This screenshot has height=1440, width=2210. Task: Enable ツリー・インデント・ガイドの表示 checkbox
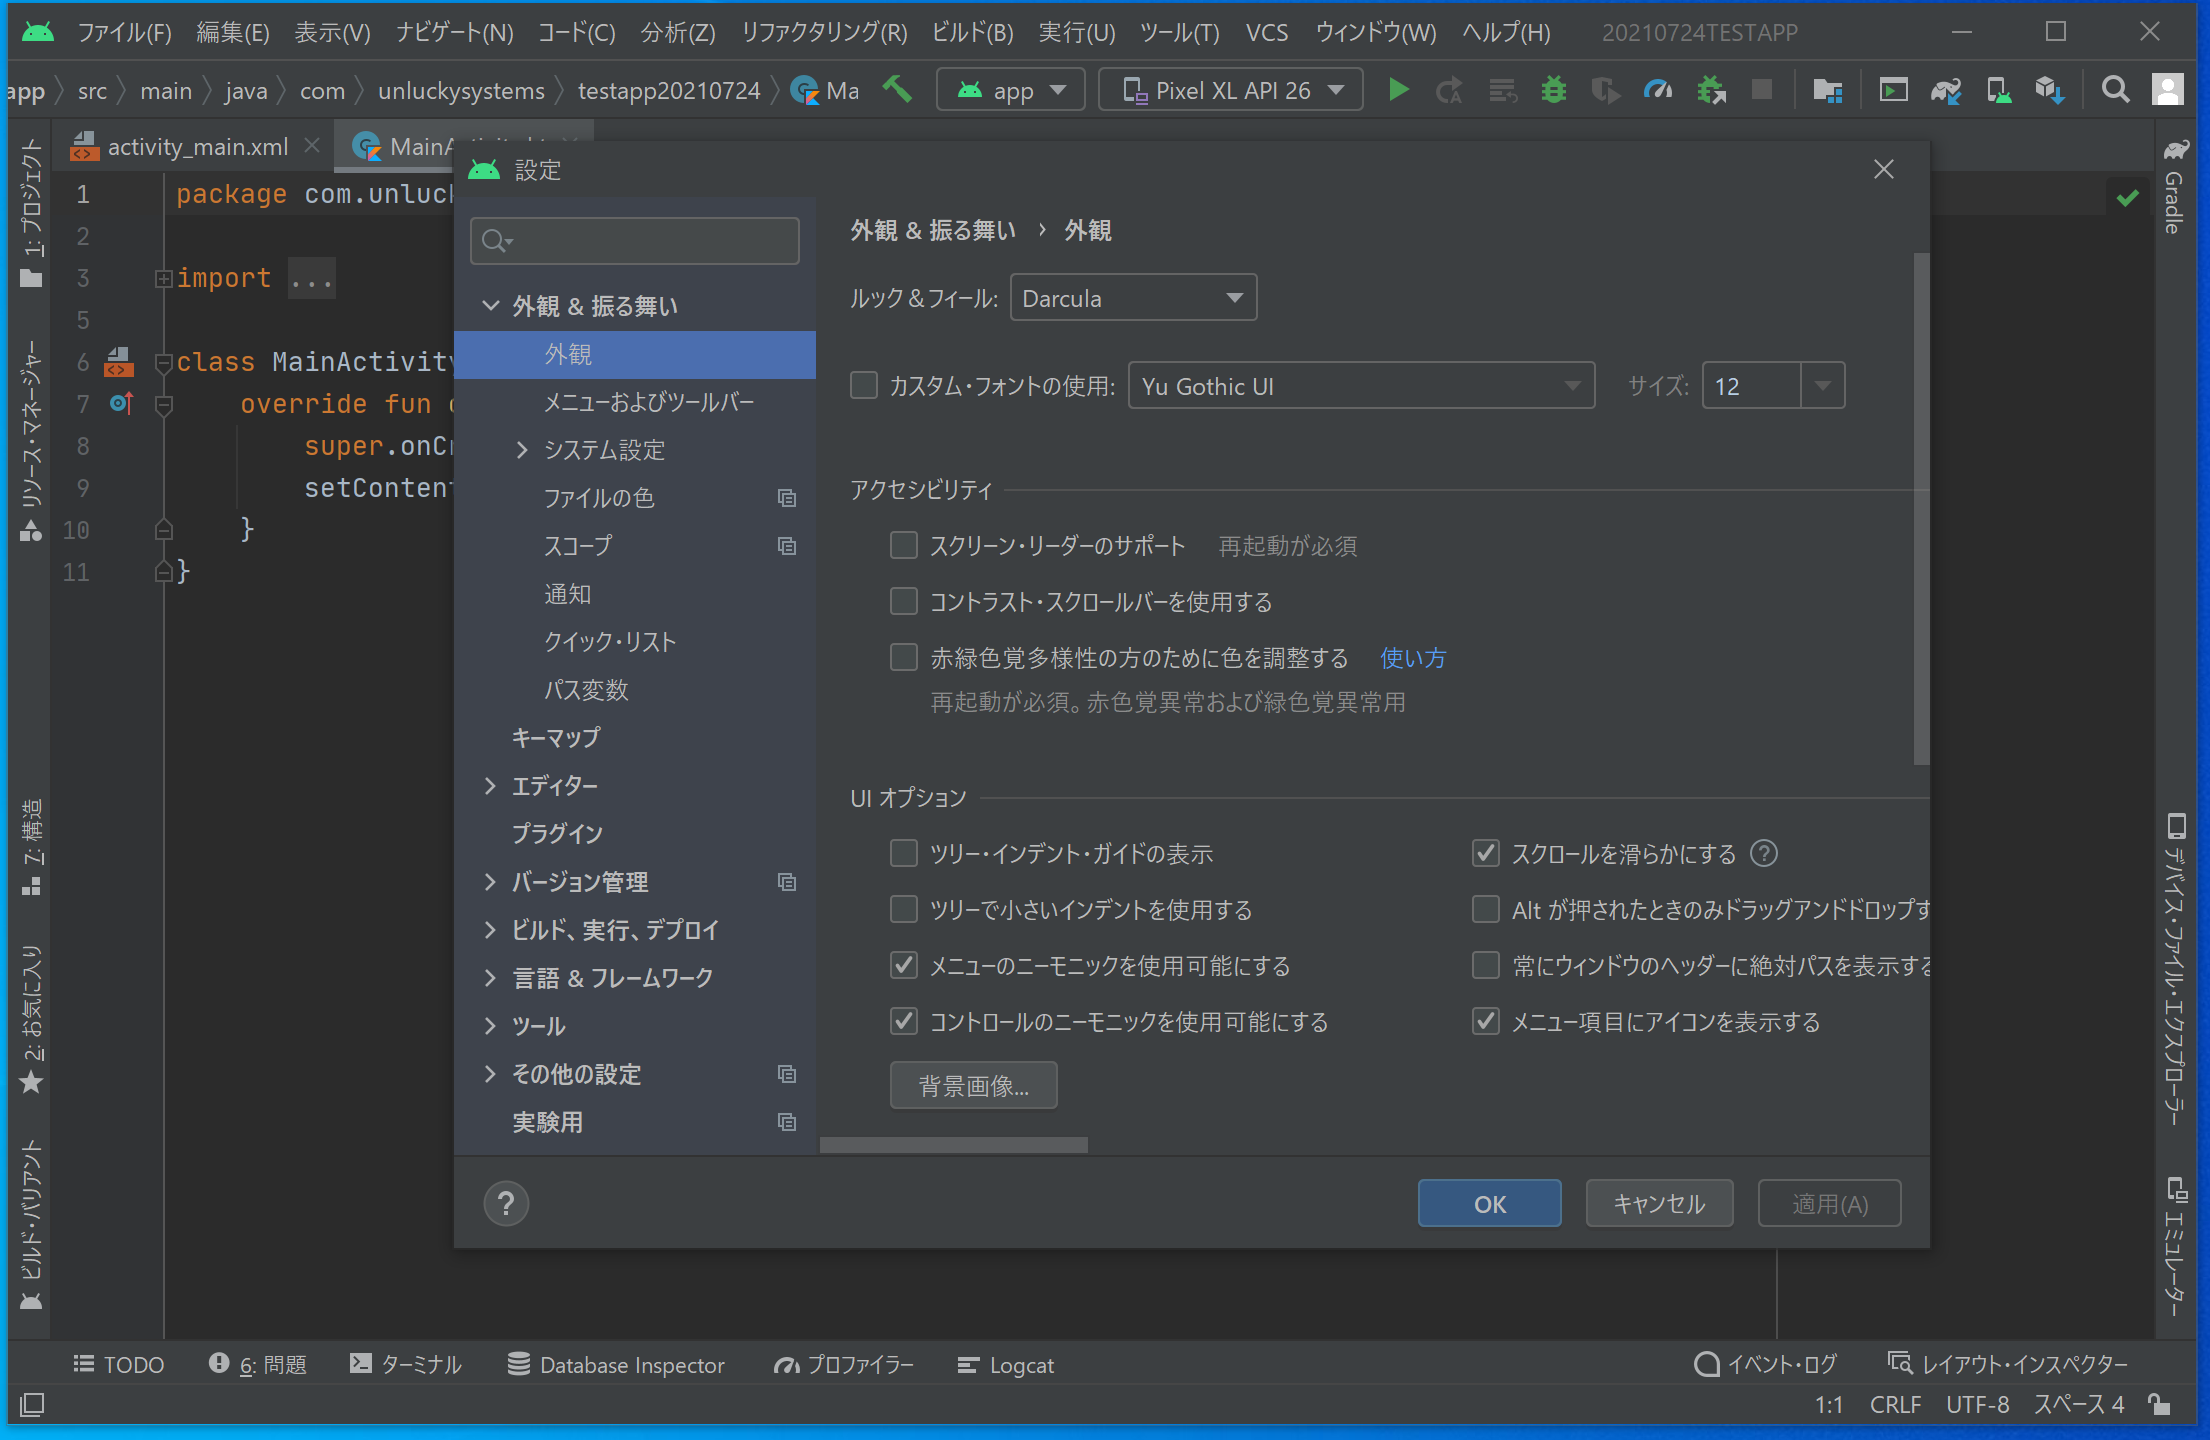point(904,853)
